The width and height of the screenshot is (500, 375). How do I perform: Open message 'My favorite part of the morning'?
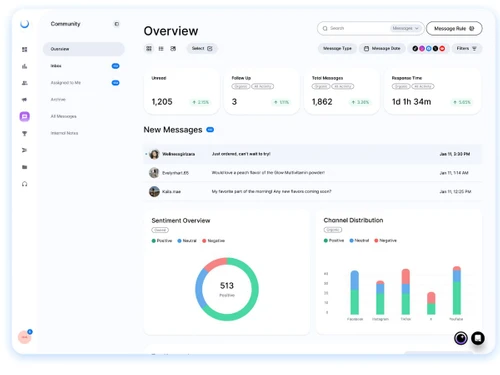click(313, 192)
